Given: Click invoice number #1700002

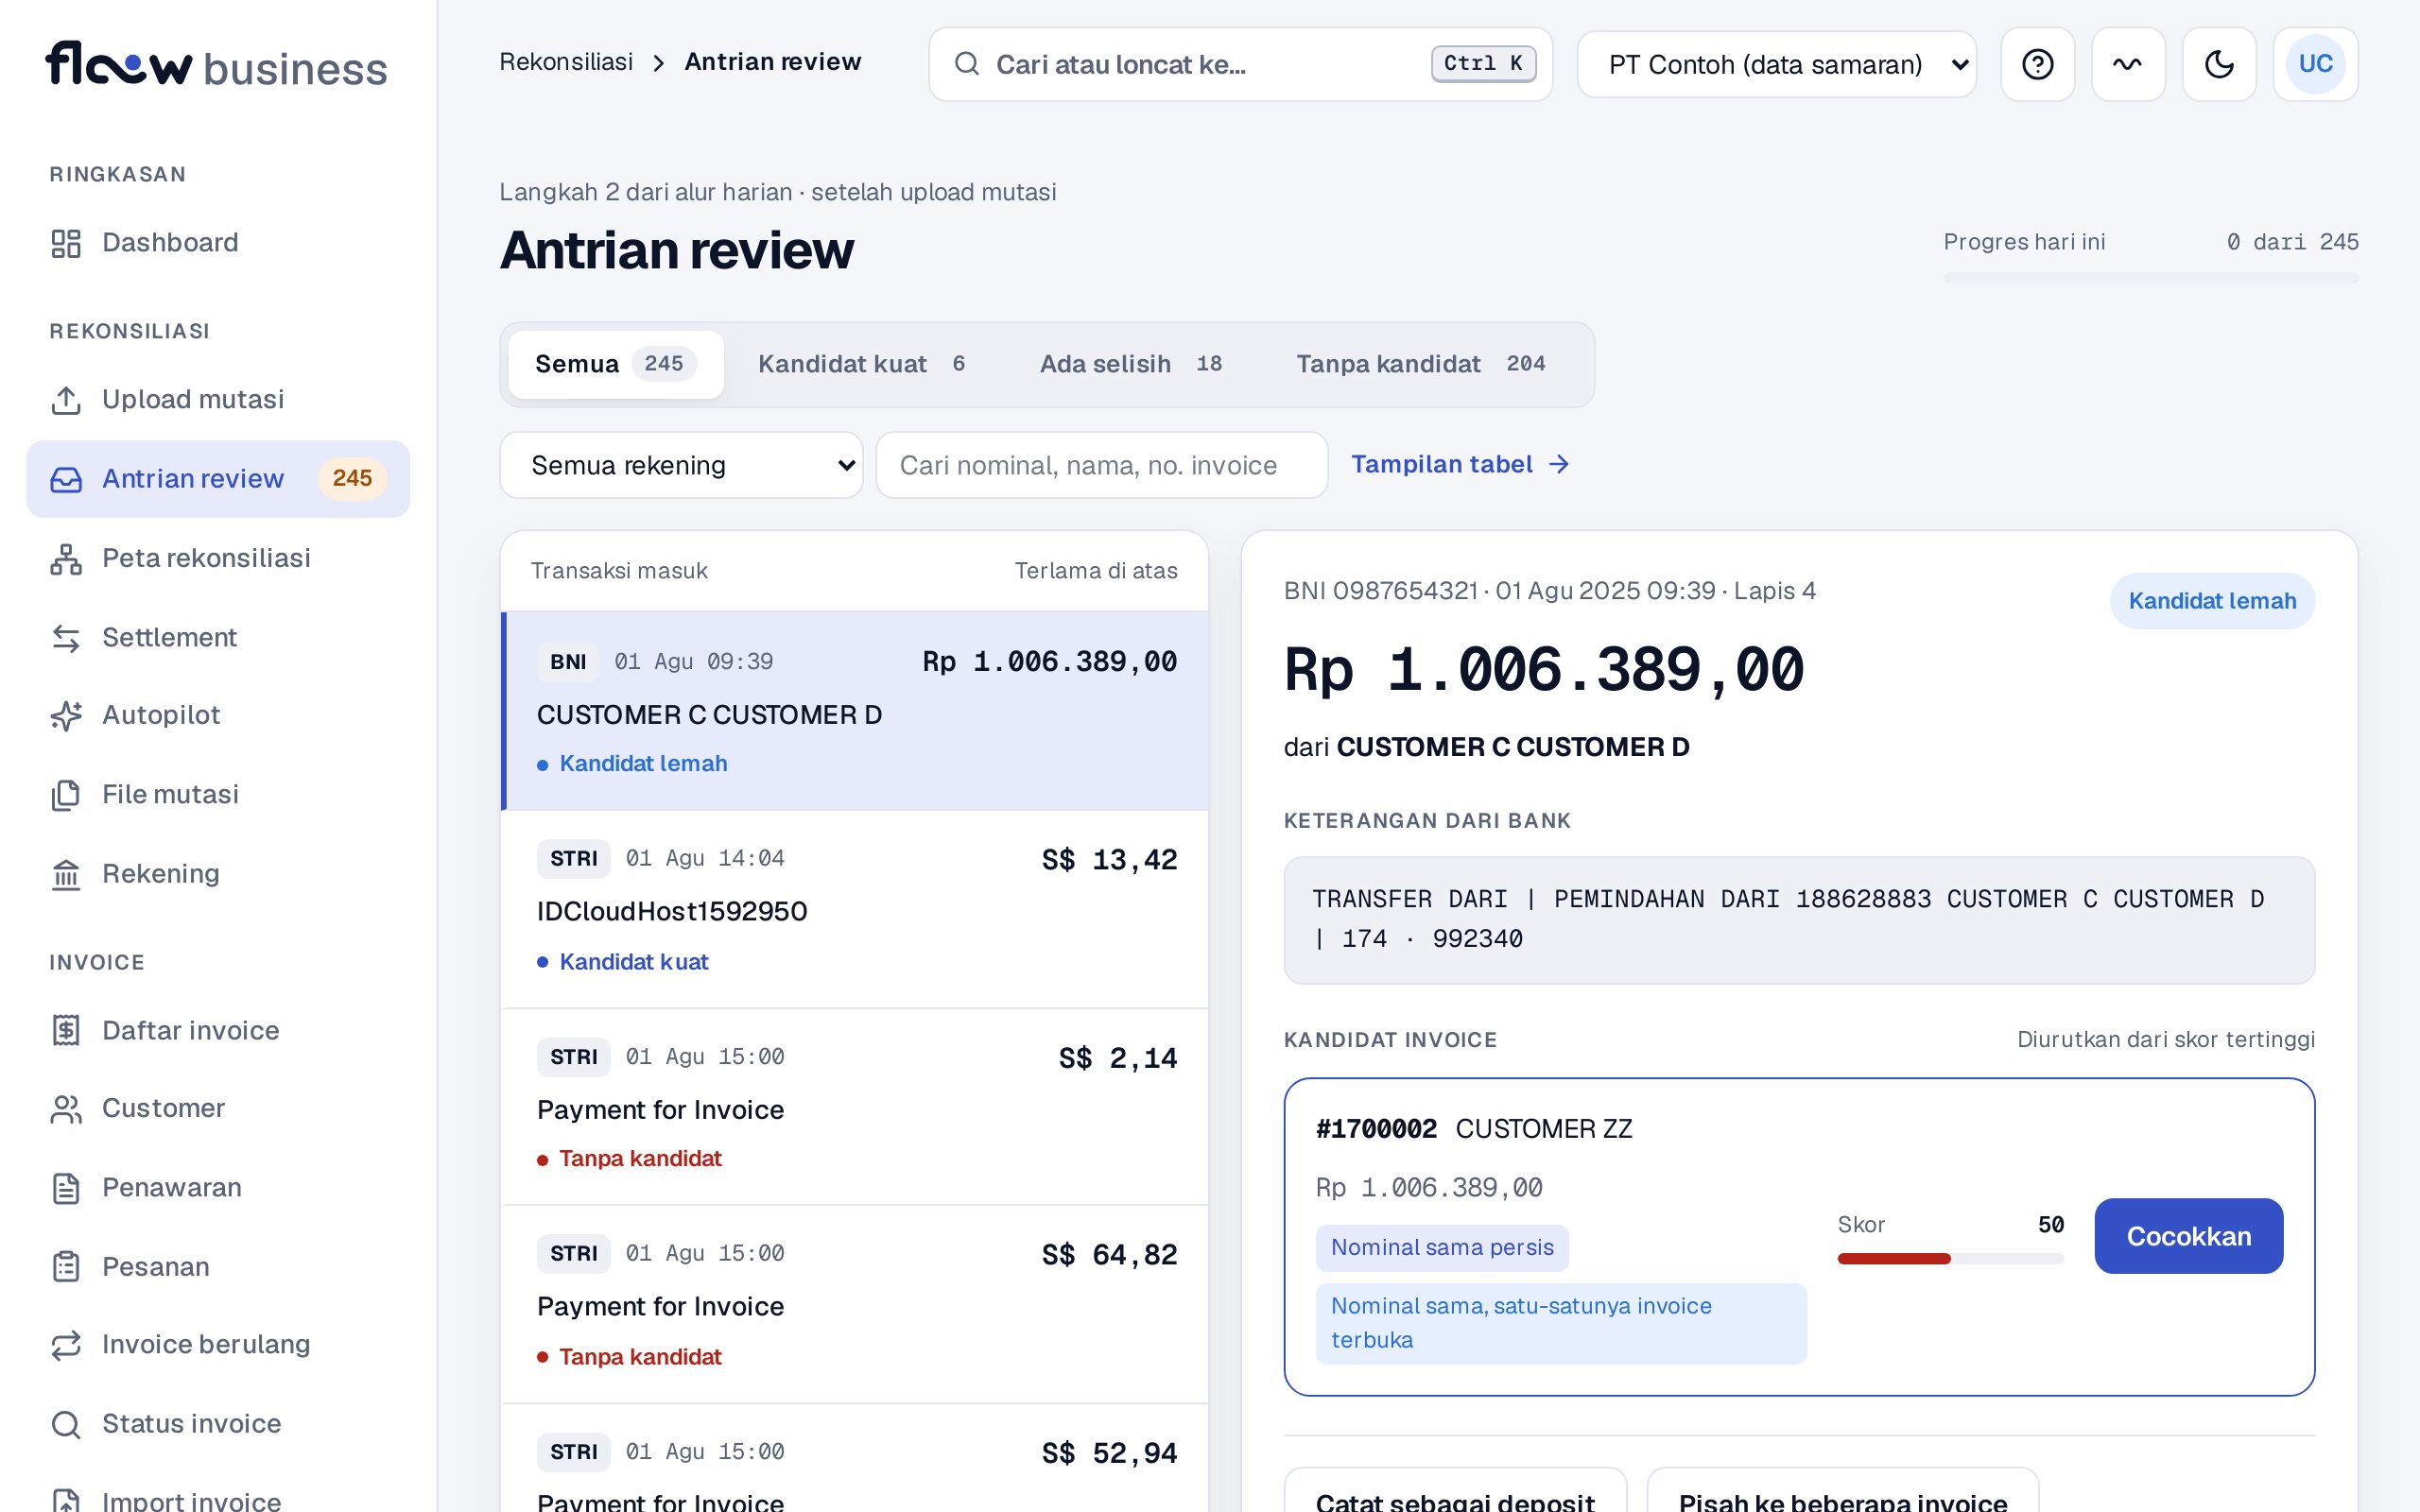Looking at the screenshot, I should [1376, 1129].
